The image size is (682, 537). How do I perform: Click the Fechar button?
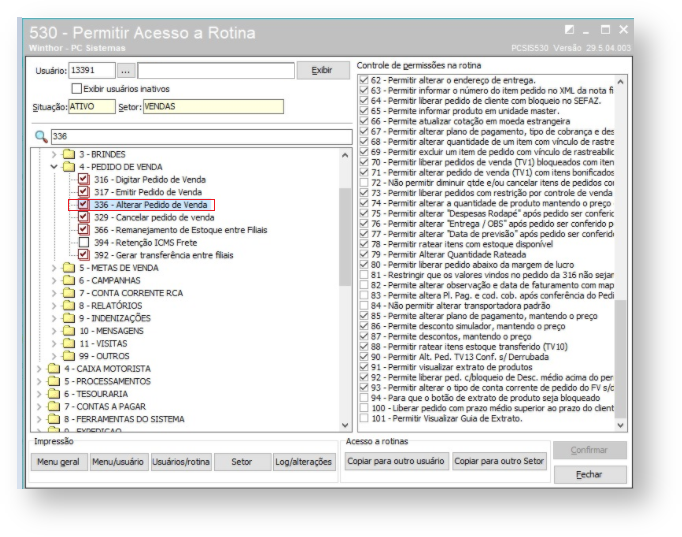pos(590,474)
